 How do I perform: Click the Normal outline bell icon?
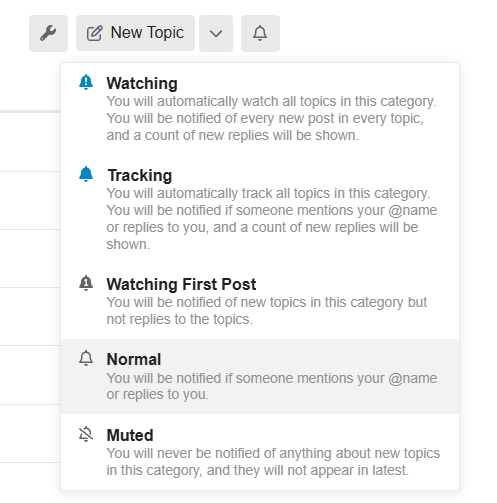point(86,358)
